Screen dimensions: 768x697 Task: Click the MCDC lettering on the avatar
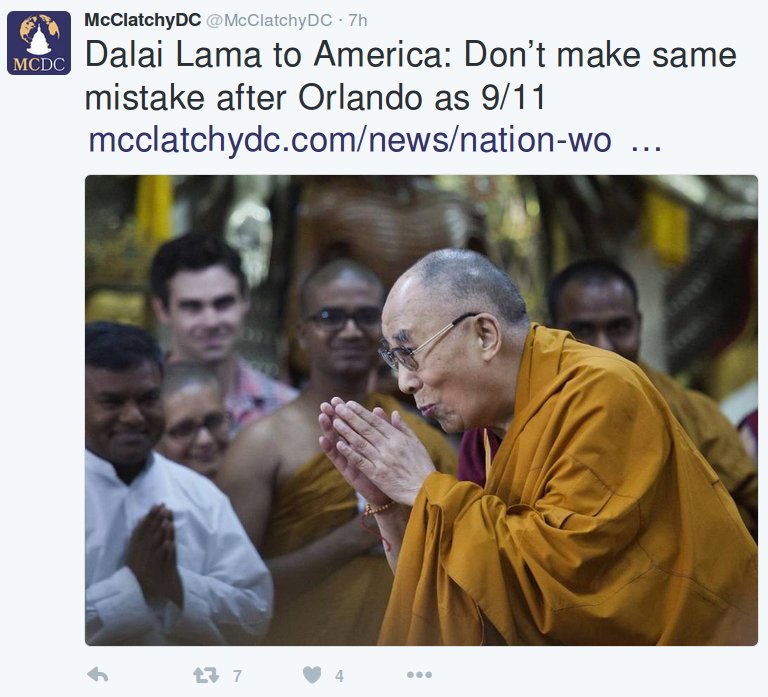click(39, 65)
